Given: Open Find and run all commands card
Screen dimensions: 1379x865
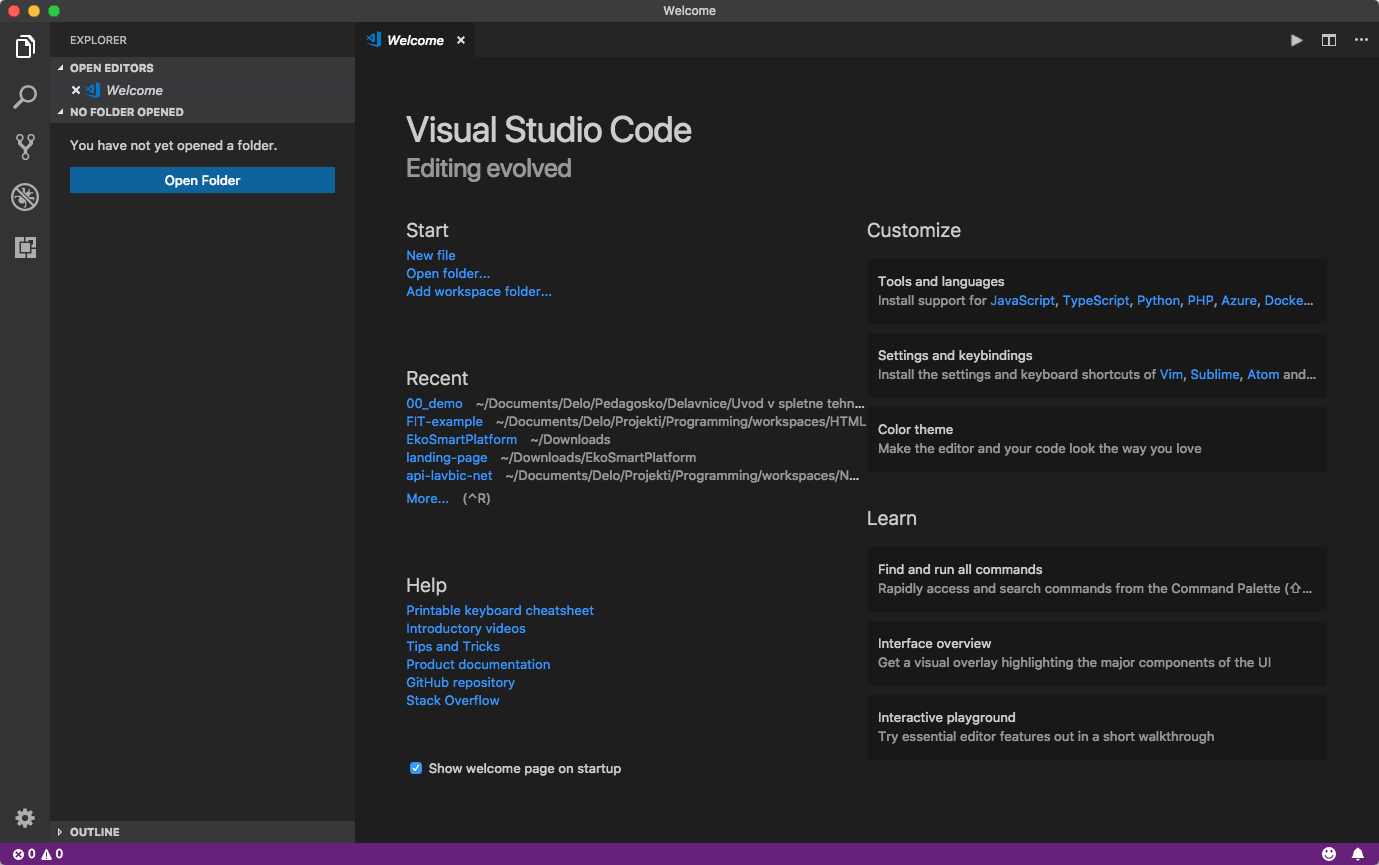Looking at the screenshot, I should 1097,579.
